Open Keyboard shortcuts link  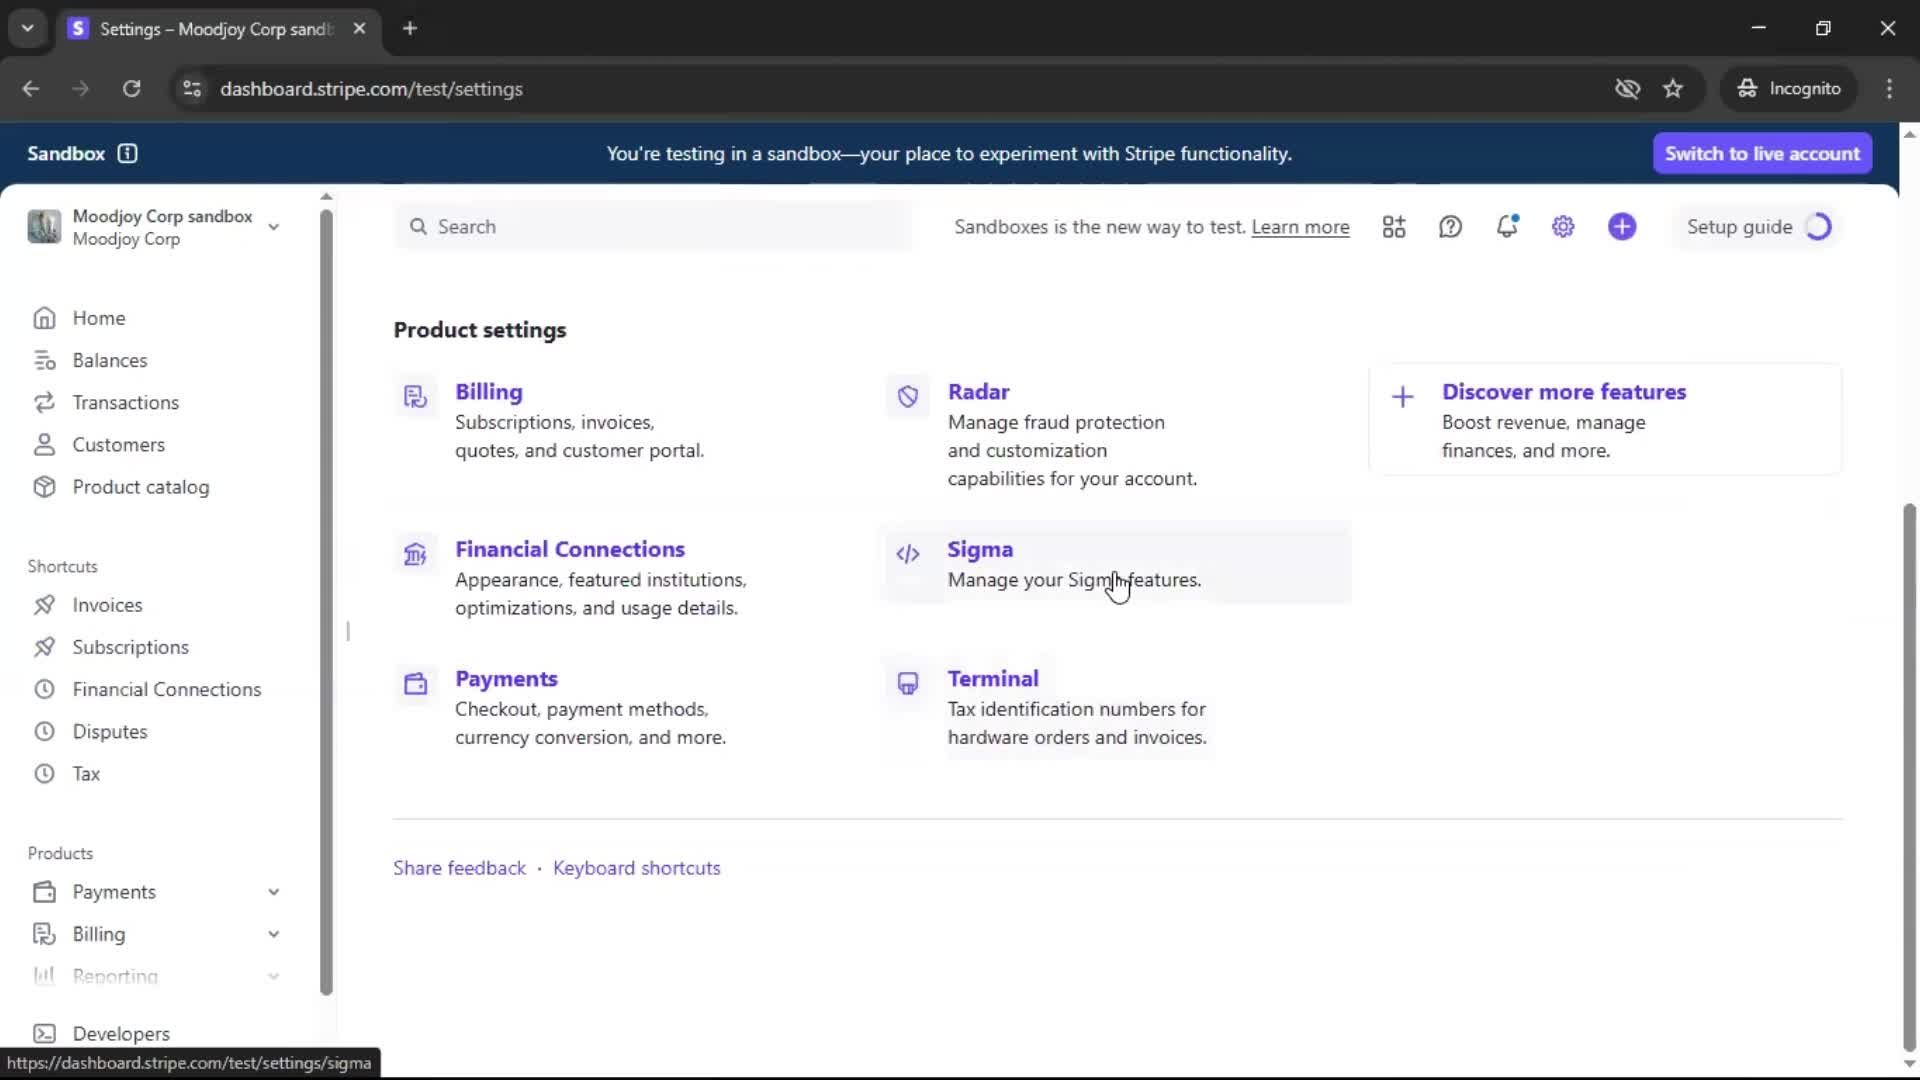click(636, 868)
